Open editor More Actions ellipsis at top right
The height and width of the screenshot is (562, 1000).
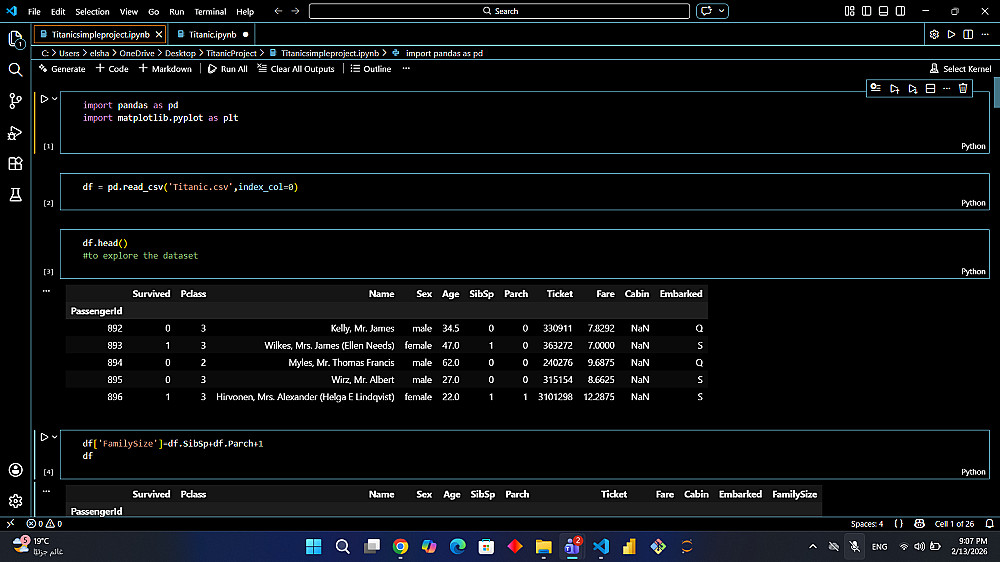(985, 34)
